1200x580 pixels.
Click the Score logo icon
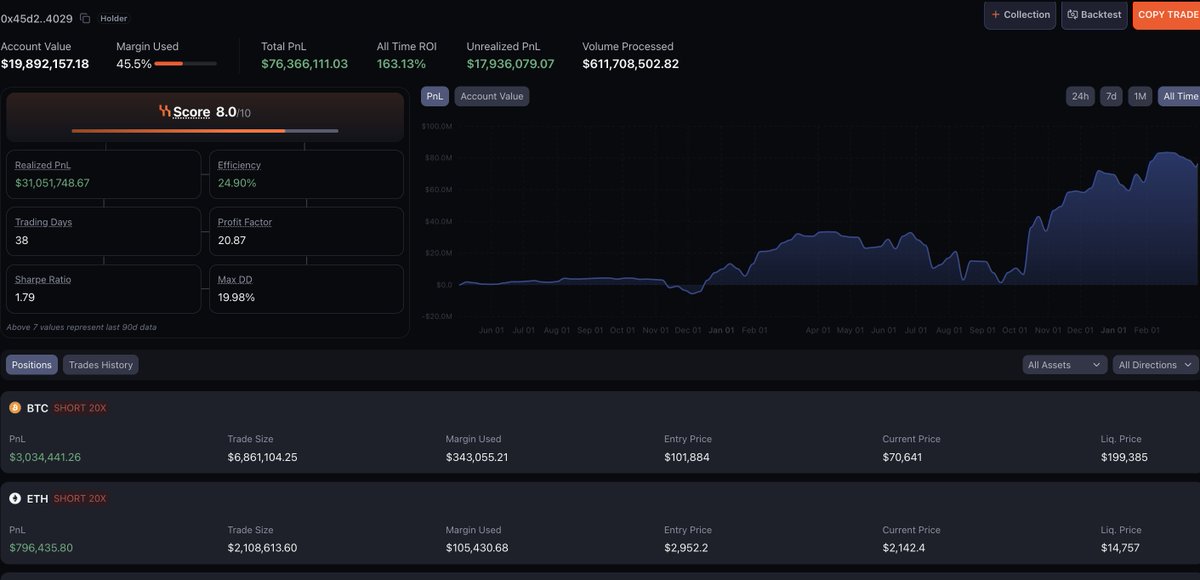(x=165, y=112)
